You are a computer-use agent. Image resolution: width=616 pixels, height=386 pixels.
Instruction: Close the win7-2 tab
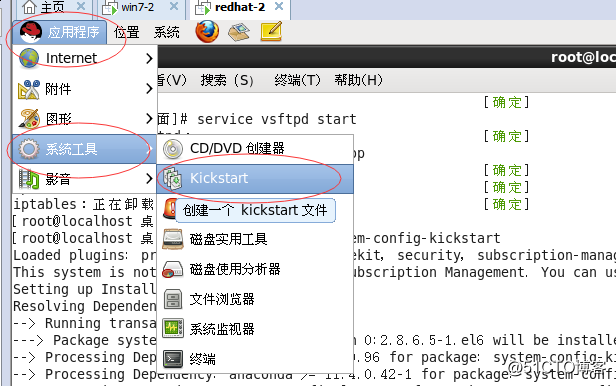point(174,6)
